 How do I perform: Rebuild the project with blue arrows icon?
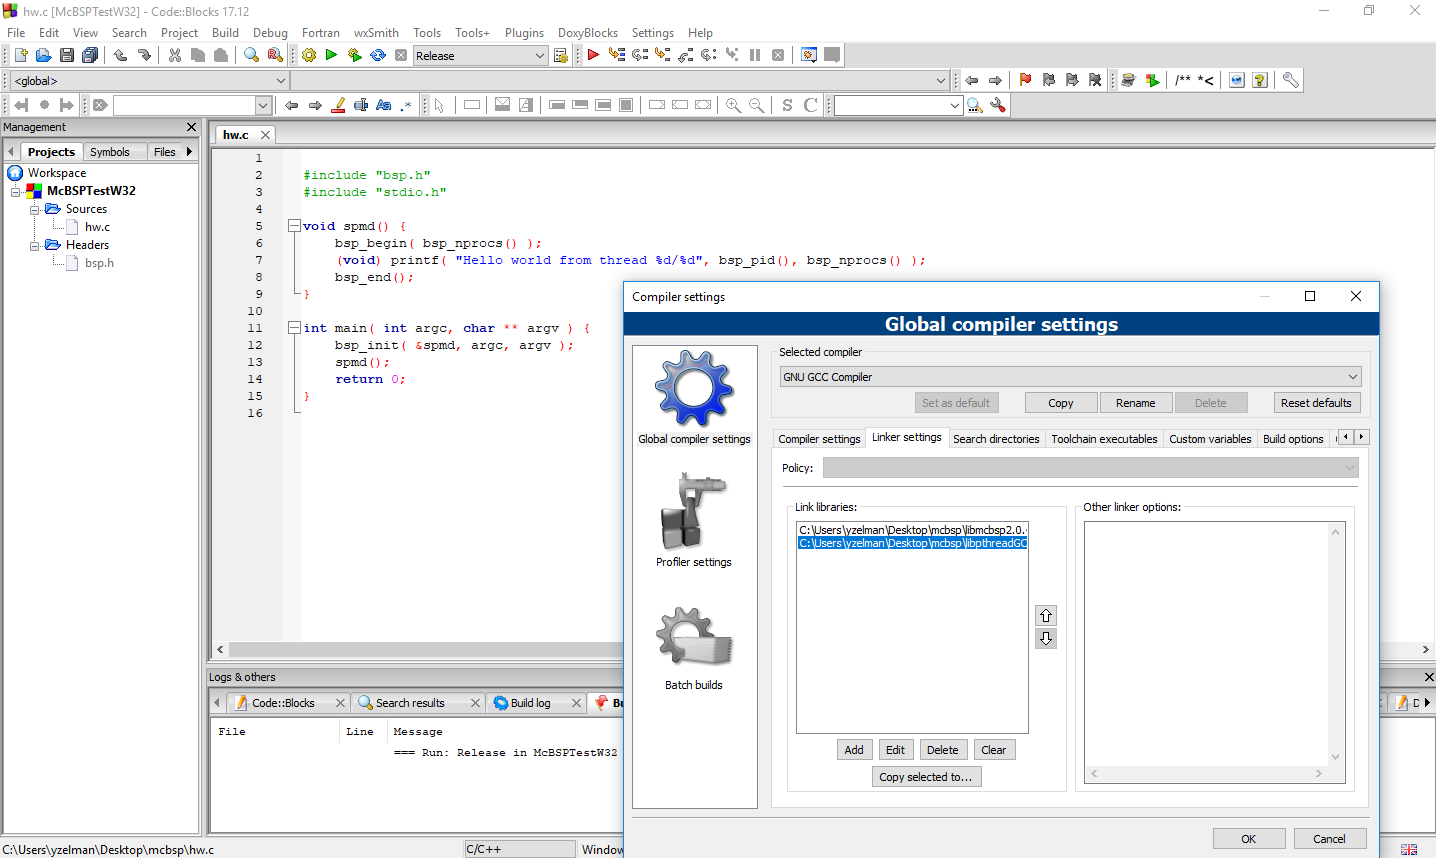point(378,55)
